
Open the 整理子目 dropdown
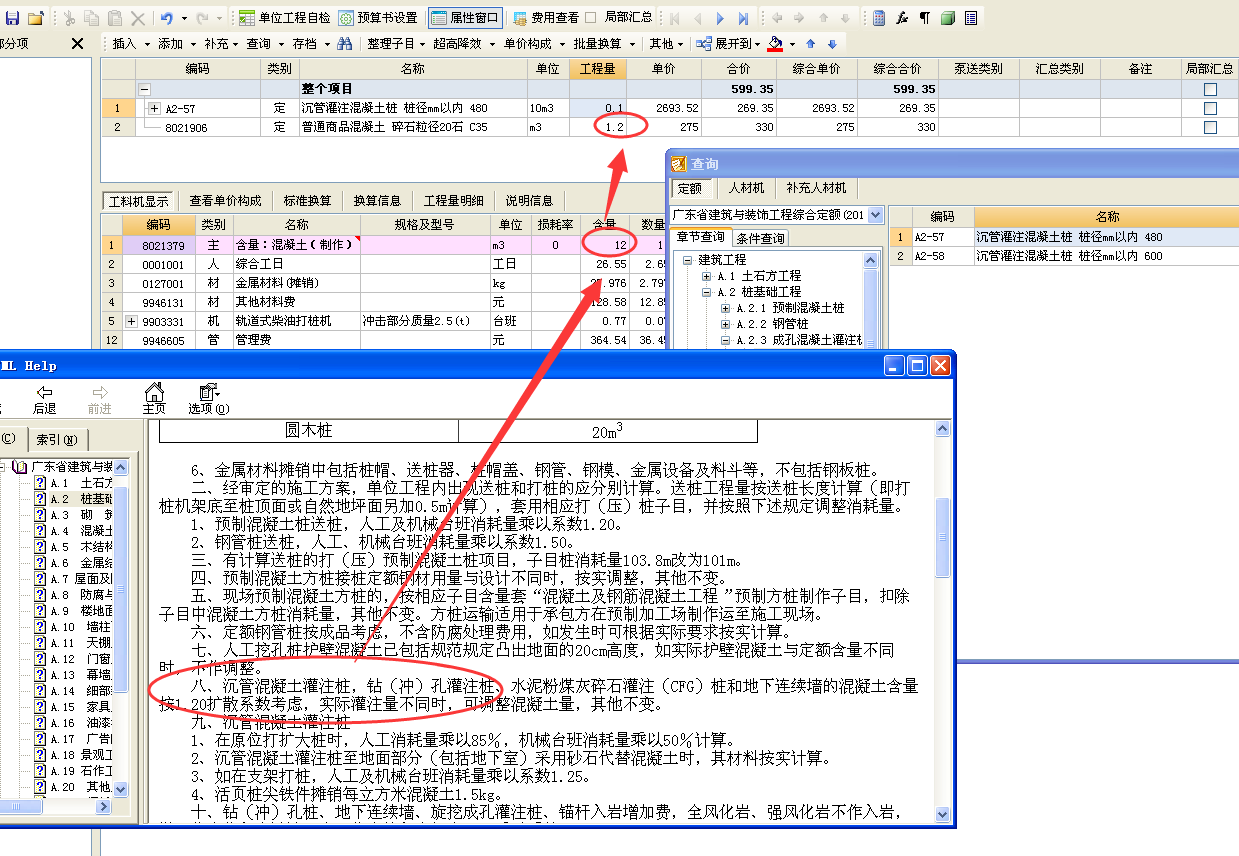click(396, 44)
